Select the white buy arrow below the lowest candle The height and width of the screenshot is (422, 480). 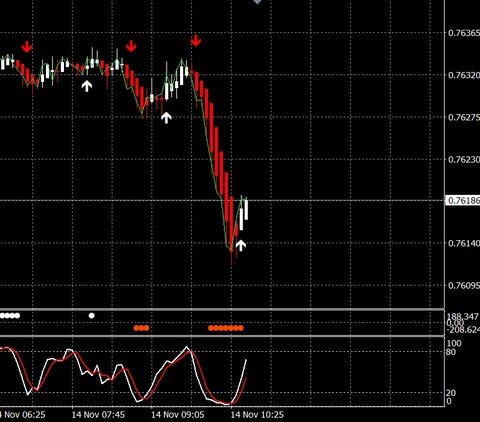pos(241,245)
